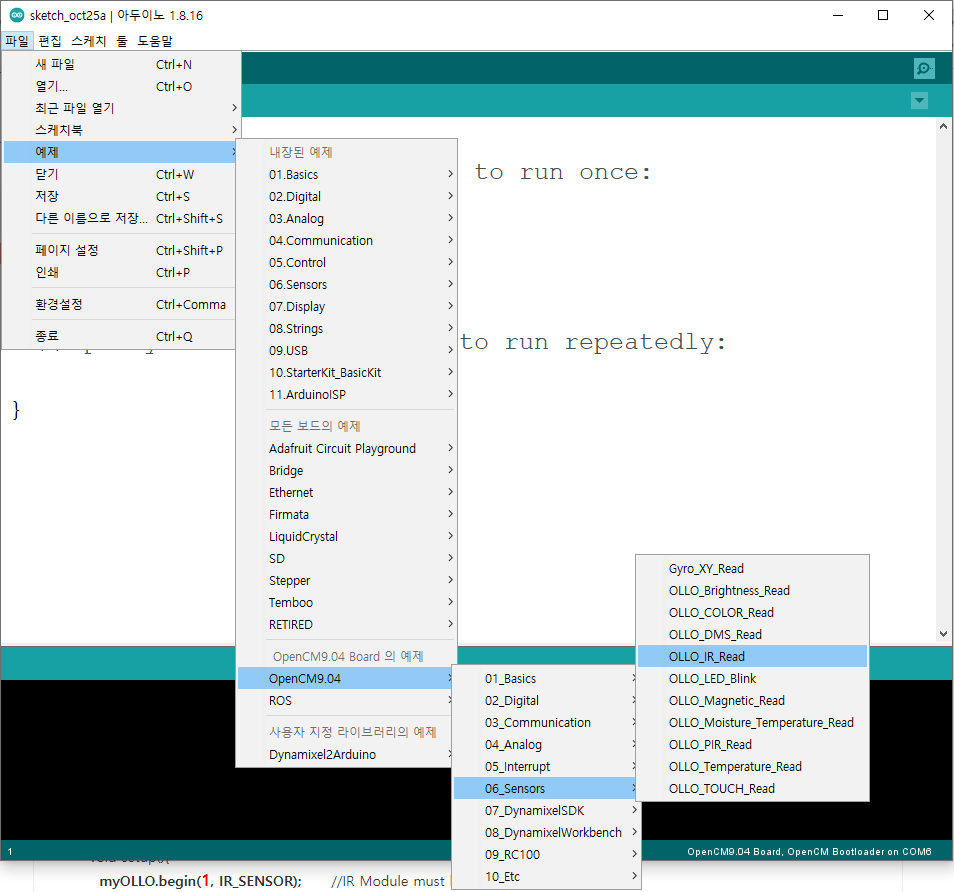Open the tab dropdown arrow button
This screenshot has height=892, width=954.
[x=919, y=100]
